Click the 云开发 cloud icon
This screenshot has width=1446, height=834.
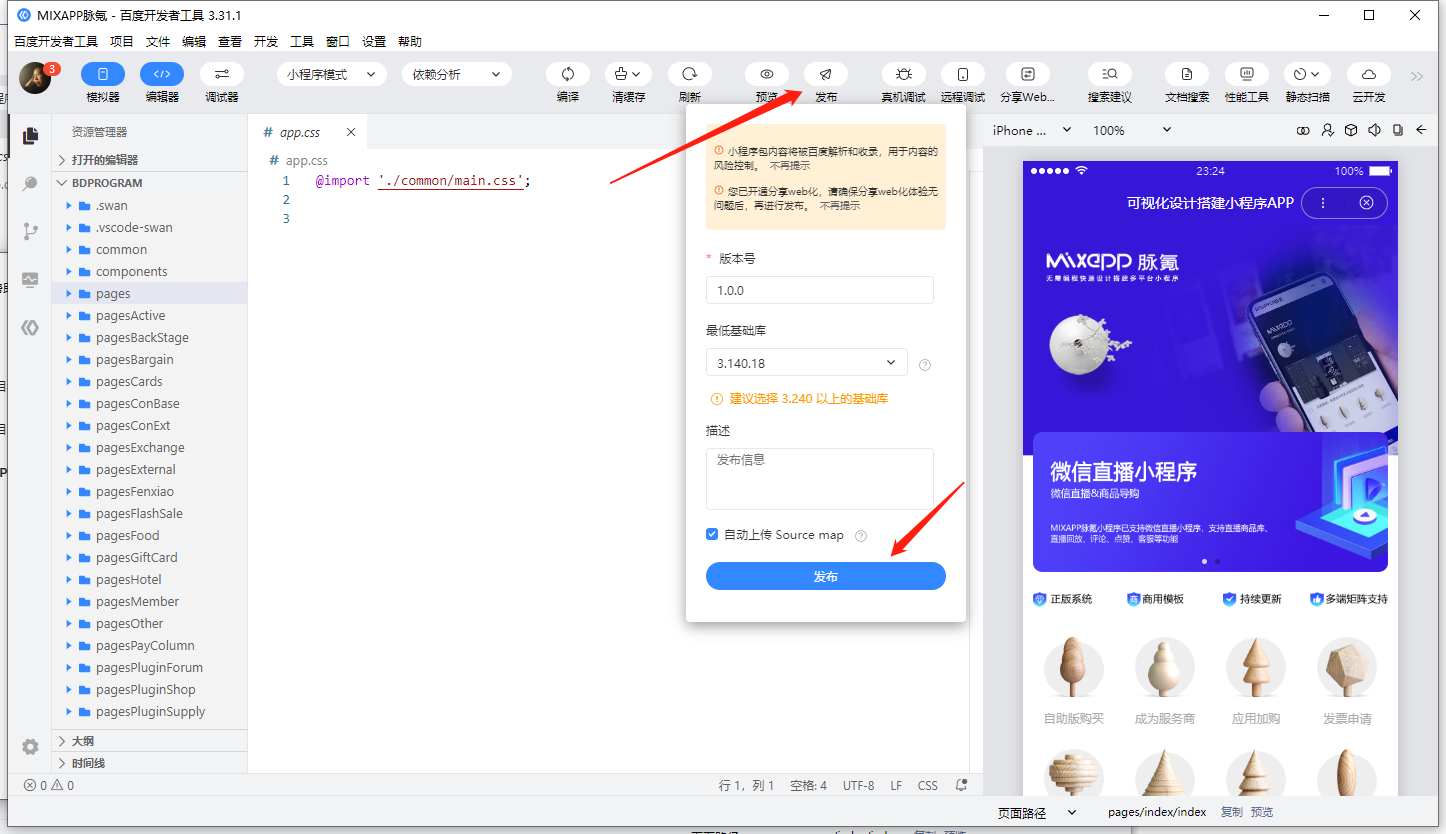[1369, 74]
